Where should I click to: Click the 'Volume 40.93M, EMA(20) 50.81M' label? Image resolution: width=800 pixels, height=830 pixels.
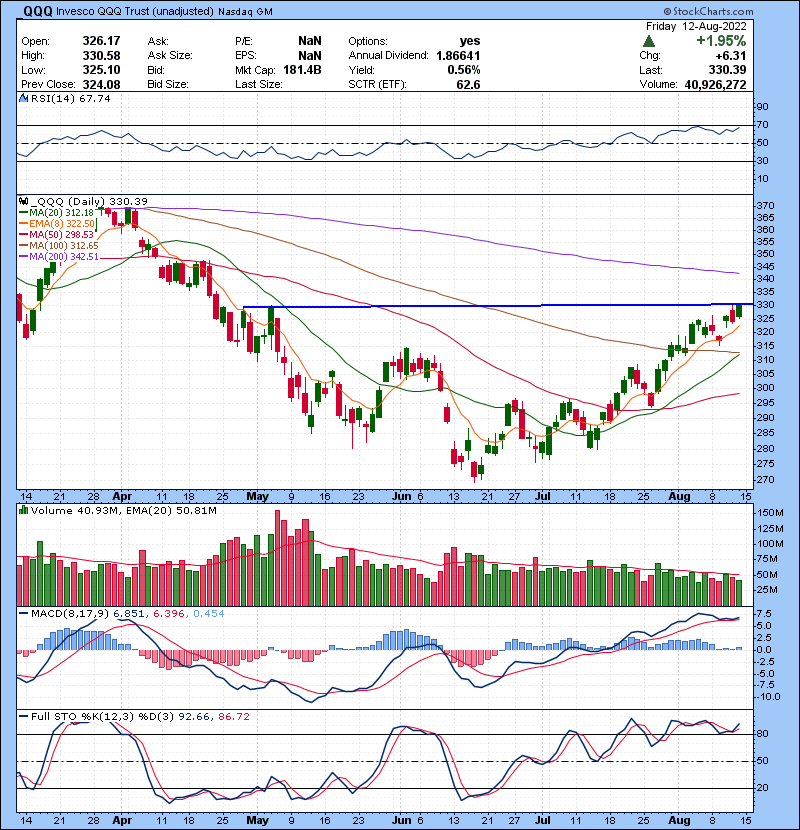pos(123,510)
